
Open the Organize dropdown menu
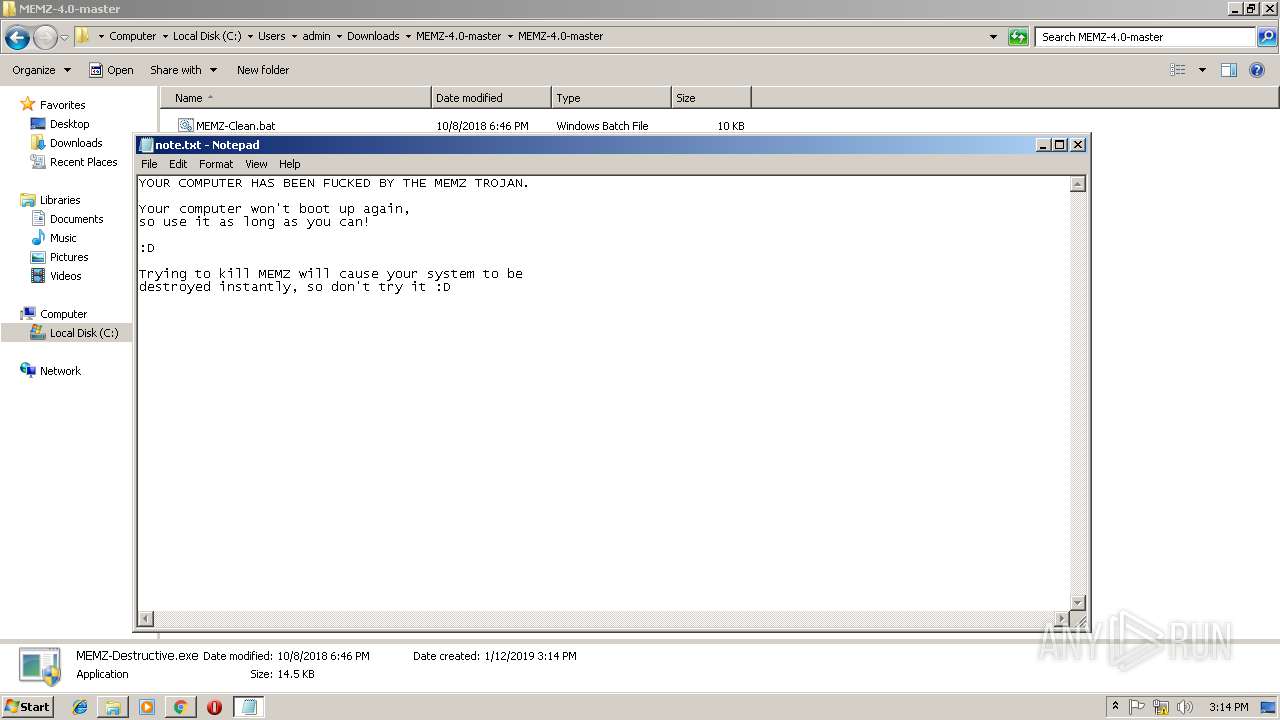[42, 70]
